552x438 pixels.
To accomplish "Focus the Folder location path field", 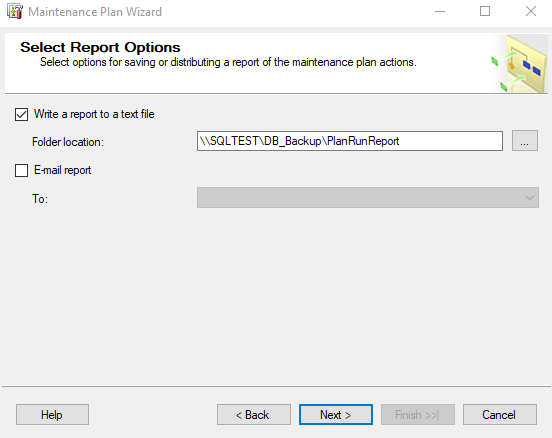I will 350,141.
